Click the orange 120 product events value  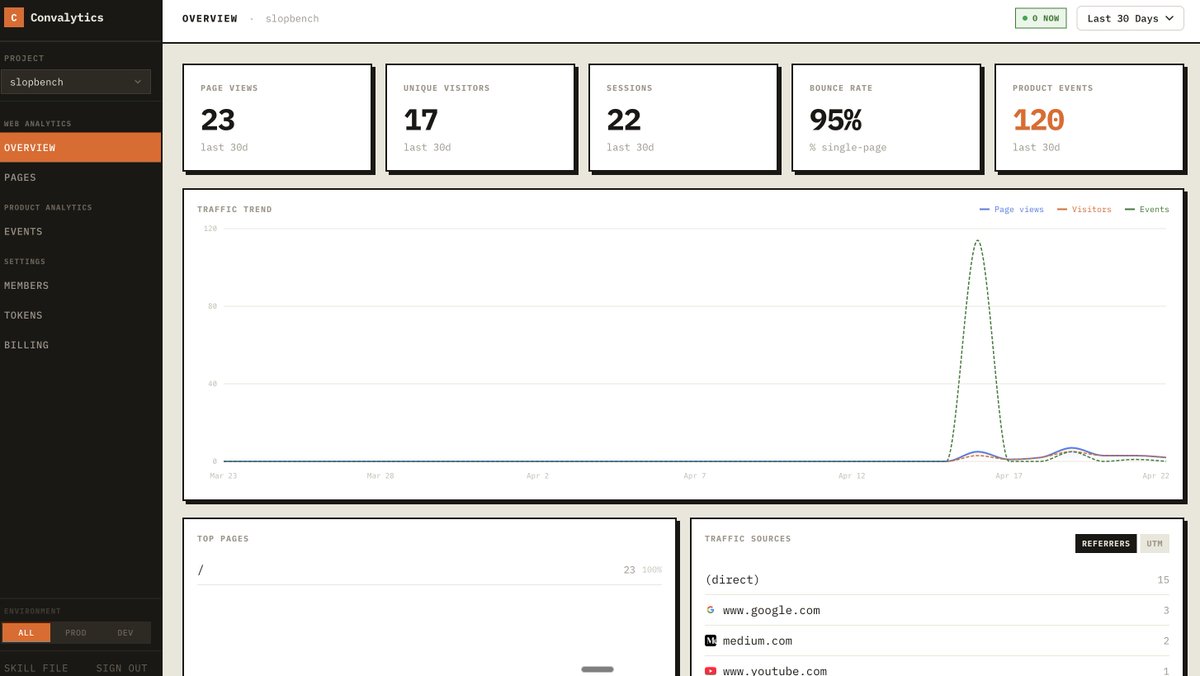click(x=1038, y=120)
